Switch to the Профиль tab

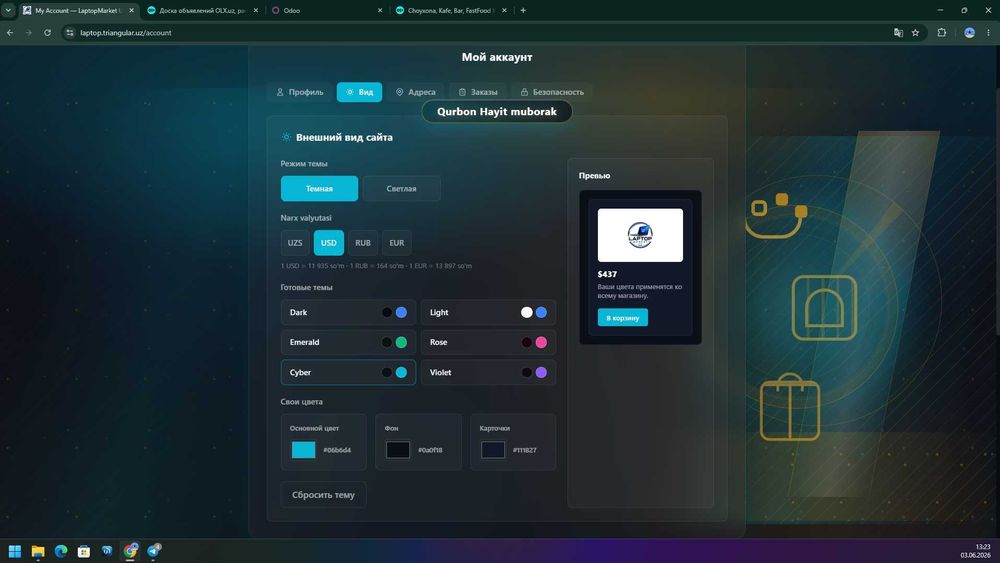click(300, 92)
